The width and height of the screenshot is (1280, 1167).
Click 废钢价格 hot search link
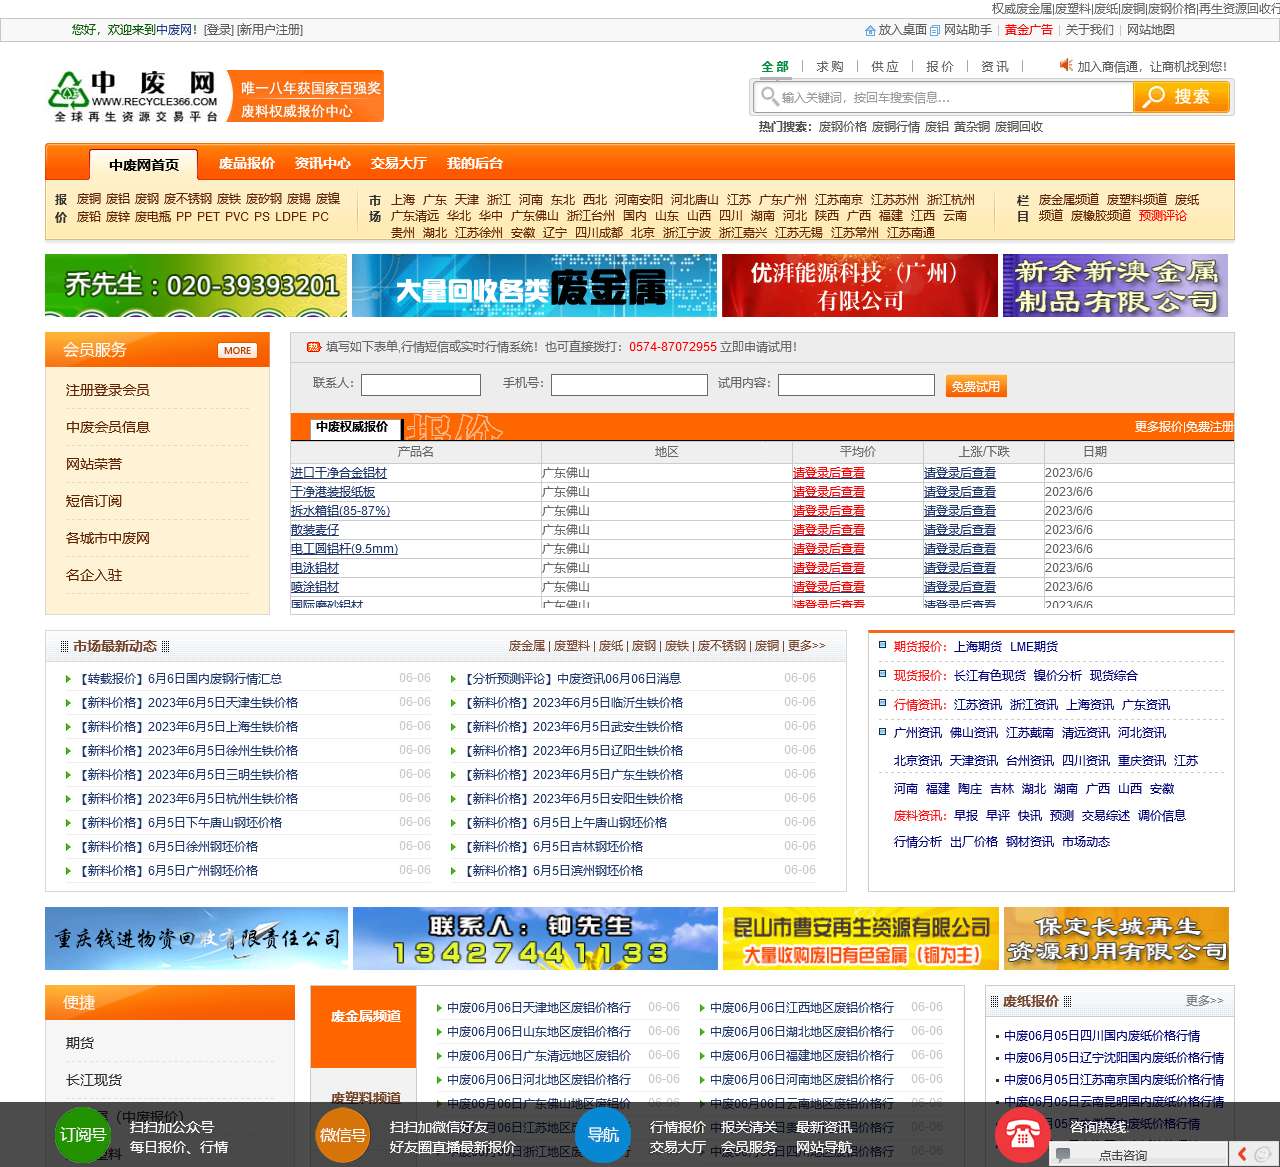843,127
